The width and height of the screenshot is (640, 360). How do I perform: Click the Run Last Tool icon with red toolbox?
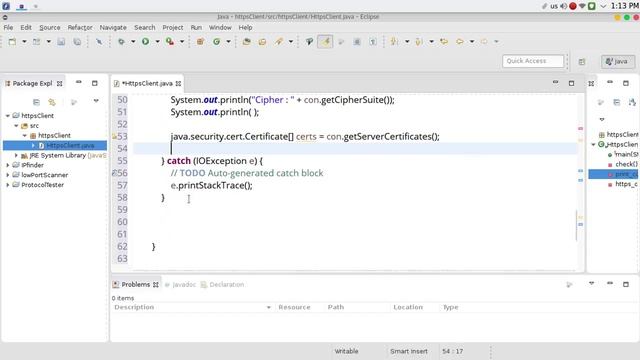[x=170, y=42]
